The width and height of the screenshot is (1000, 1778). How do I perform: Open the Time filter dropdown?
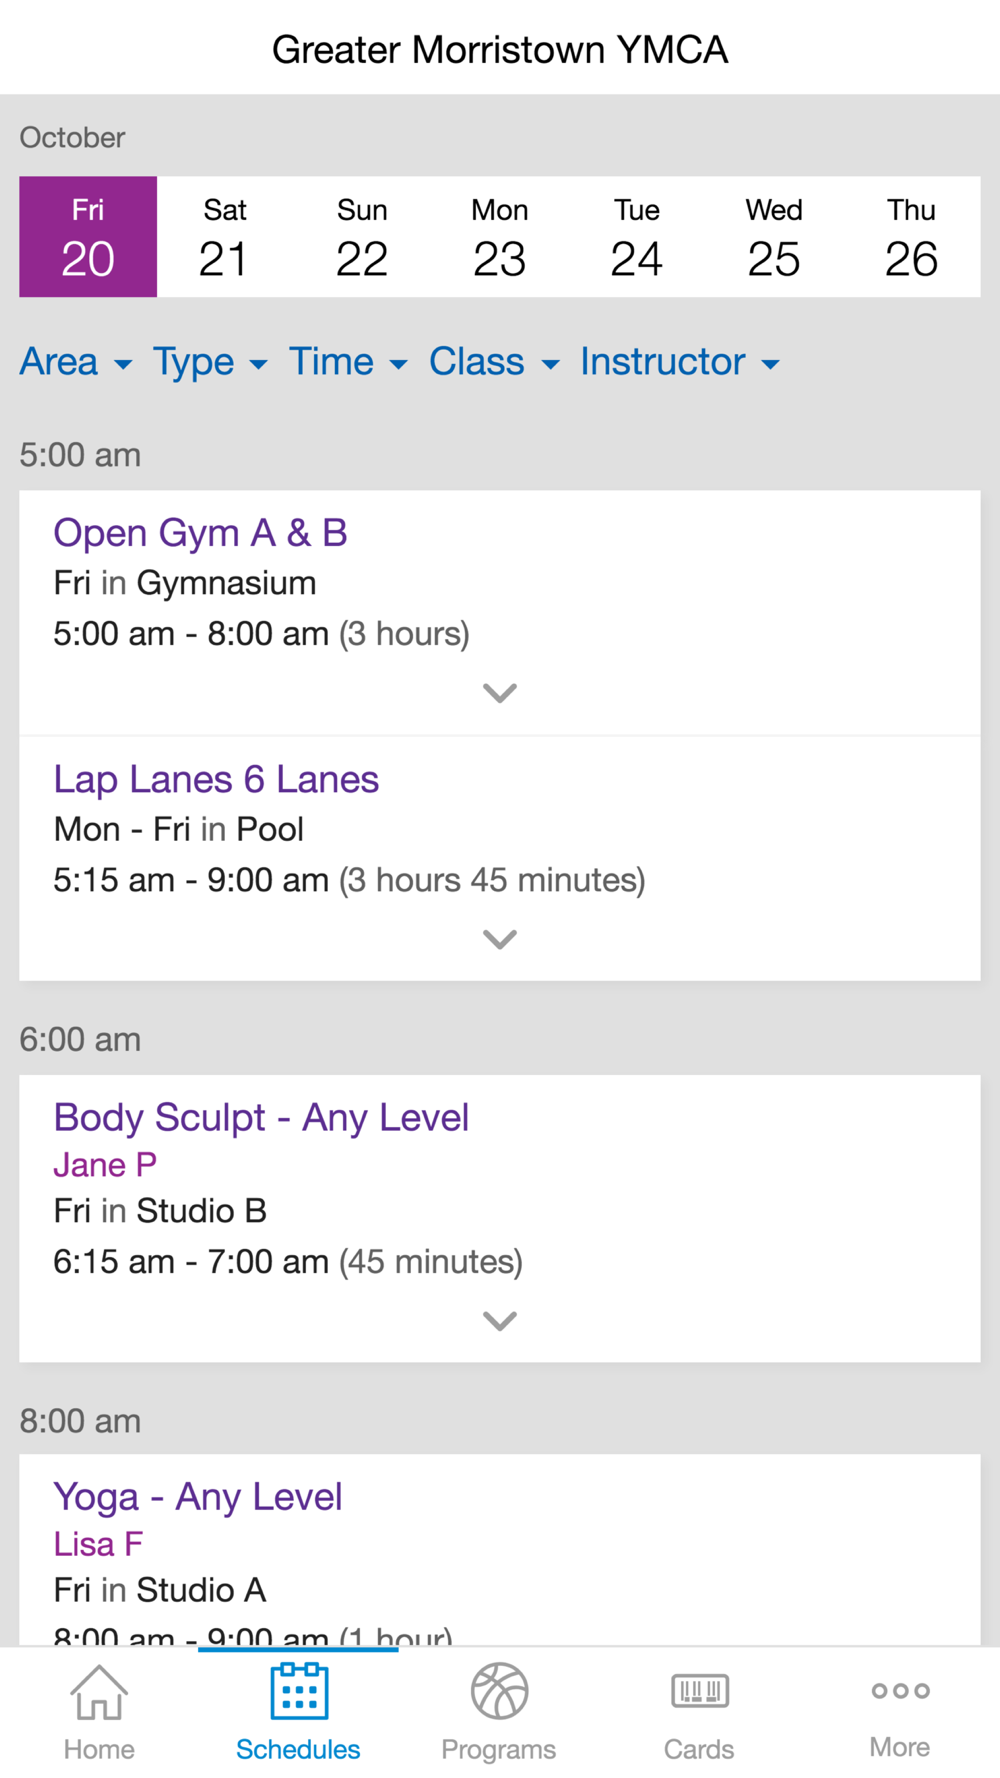point(348,362)
